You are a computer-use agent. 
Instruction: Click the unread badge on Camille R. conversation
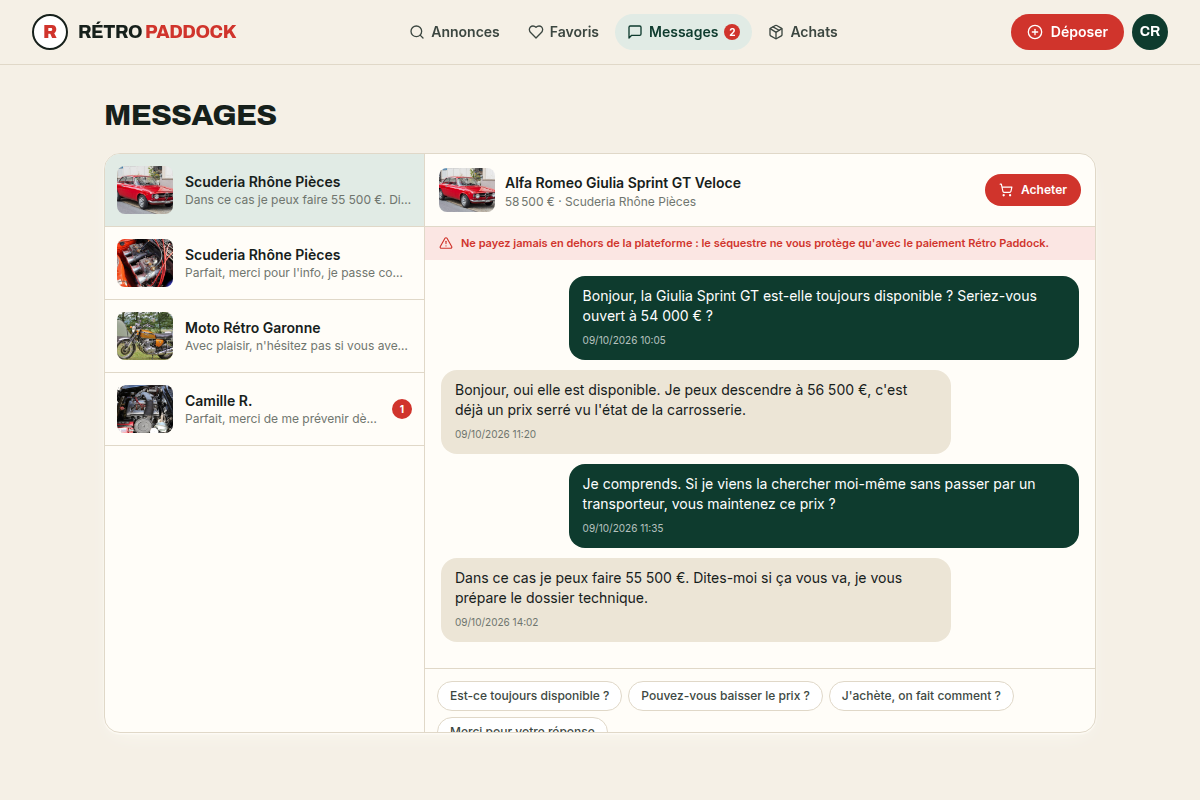coord(402,409)
